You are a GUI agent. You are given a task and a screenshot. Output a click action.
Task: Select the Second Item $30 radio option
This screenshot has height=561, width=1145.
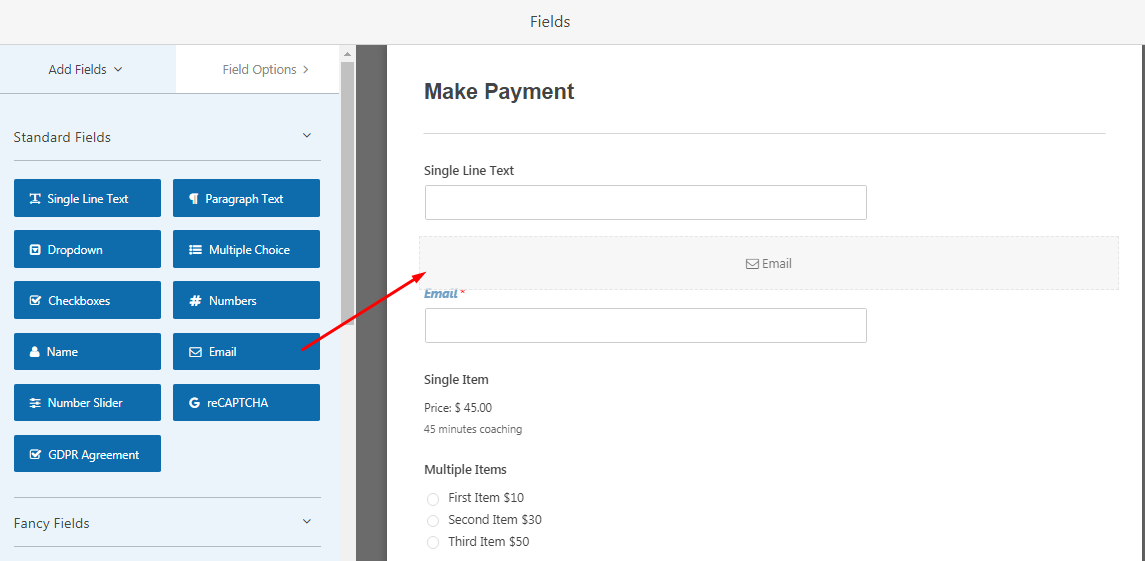click(x=433, y=520)
